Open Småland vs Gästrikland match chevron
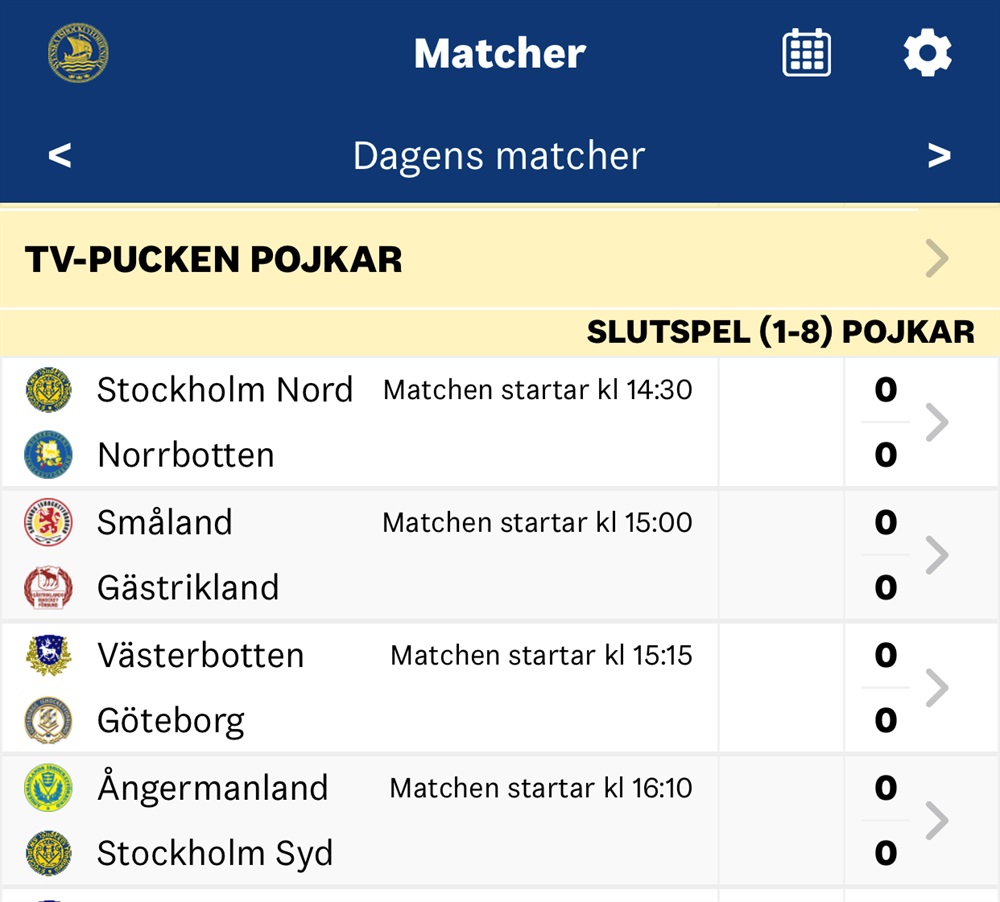The width and height of the screenshot is (1000, 902). [937, 555]
